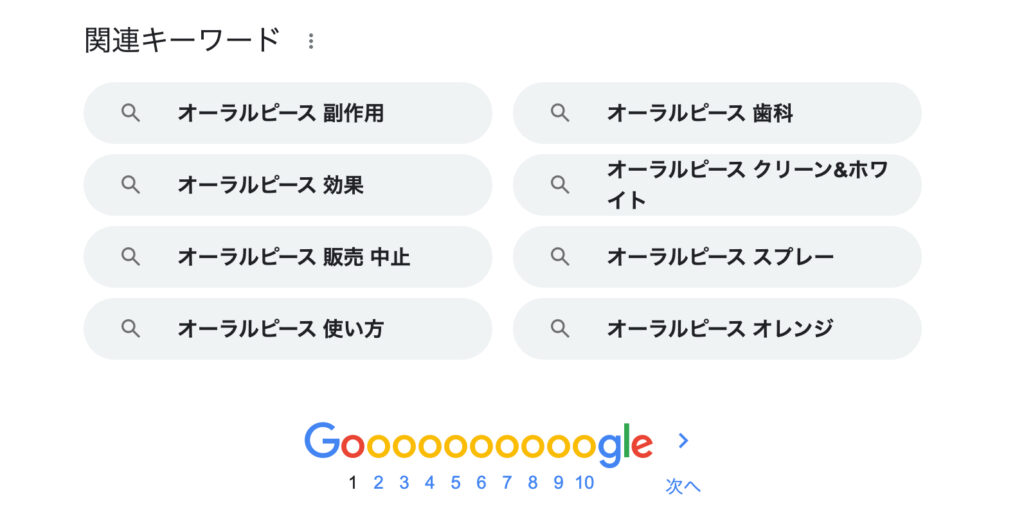Screen dimensions: 1024x517
Task: Jump to results page 10
Action: tap(584, 482)
